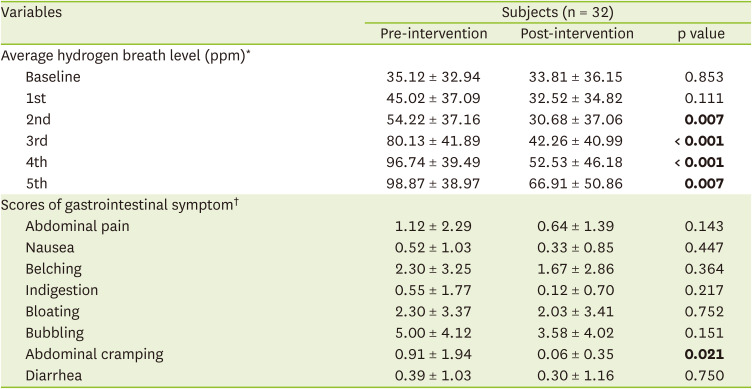Click the p value column header
The width and height of the screenshot is (752, 389).
click(701, 35)
